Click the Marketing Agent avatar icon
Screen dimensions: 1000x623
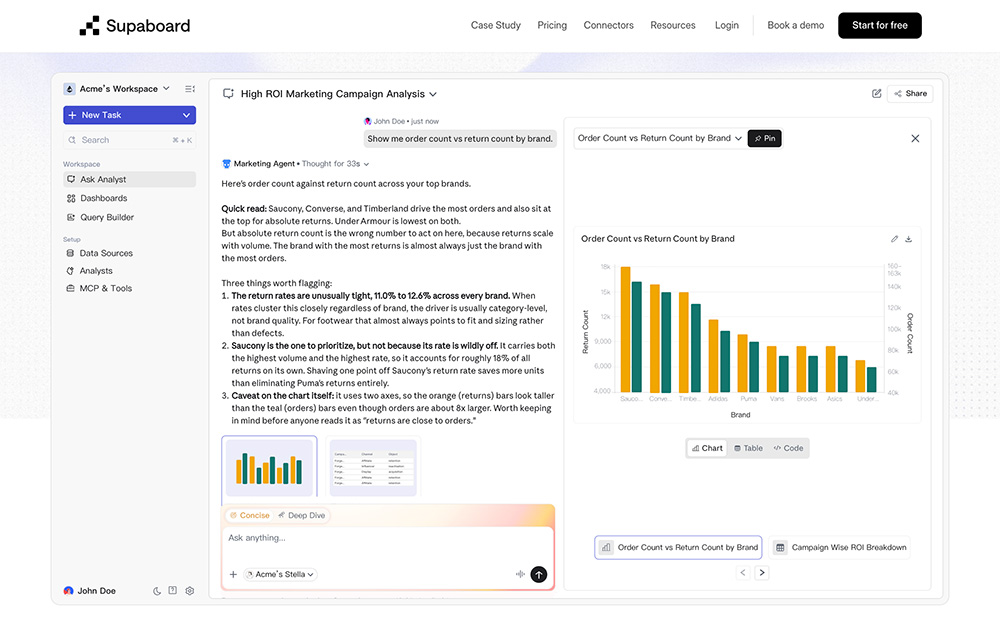226,164
